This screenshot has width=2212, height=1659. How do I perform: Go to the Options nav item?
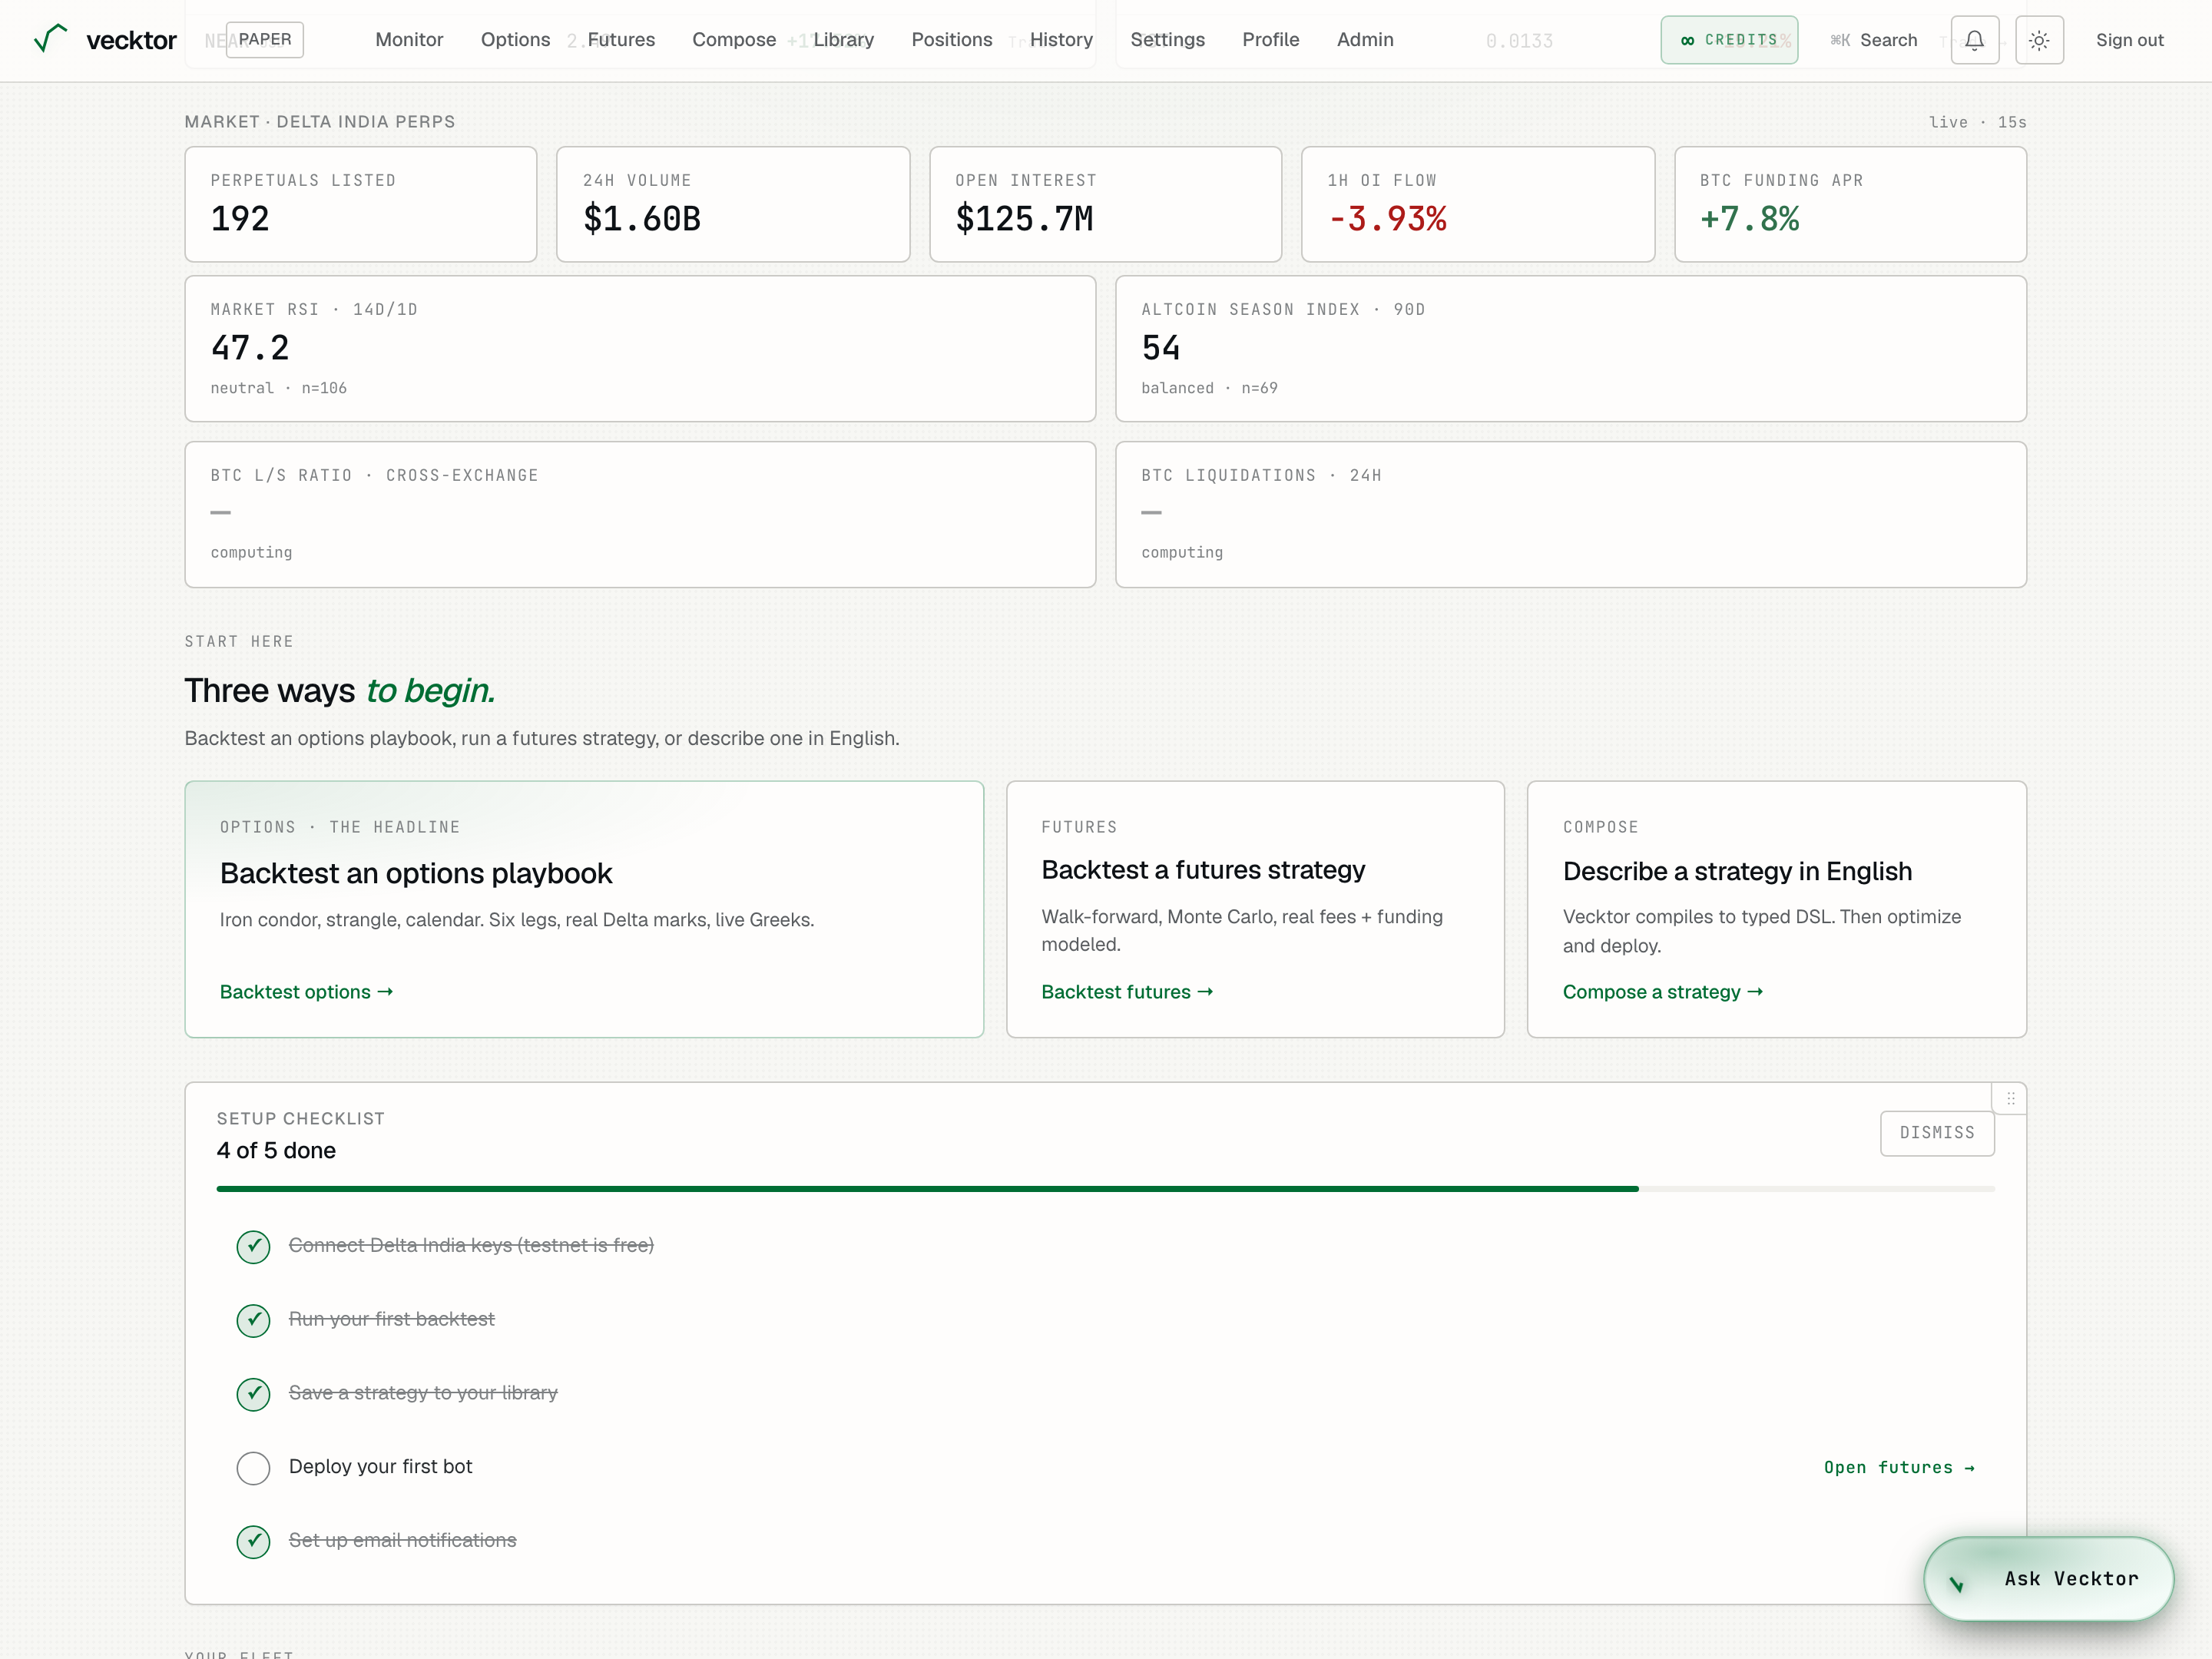coord(515,40)
